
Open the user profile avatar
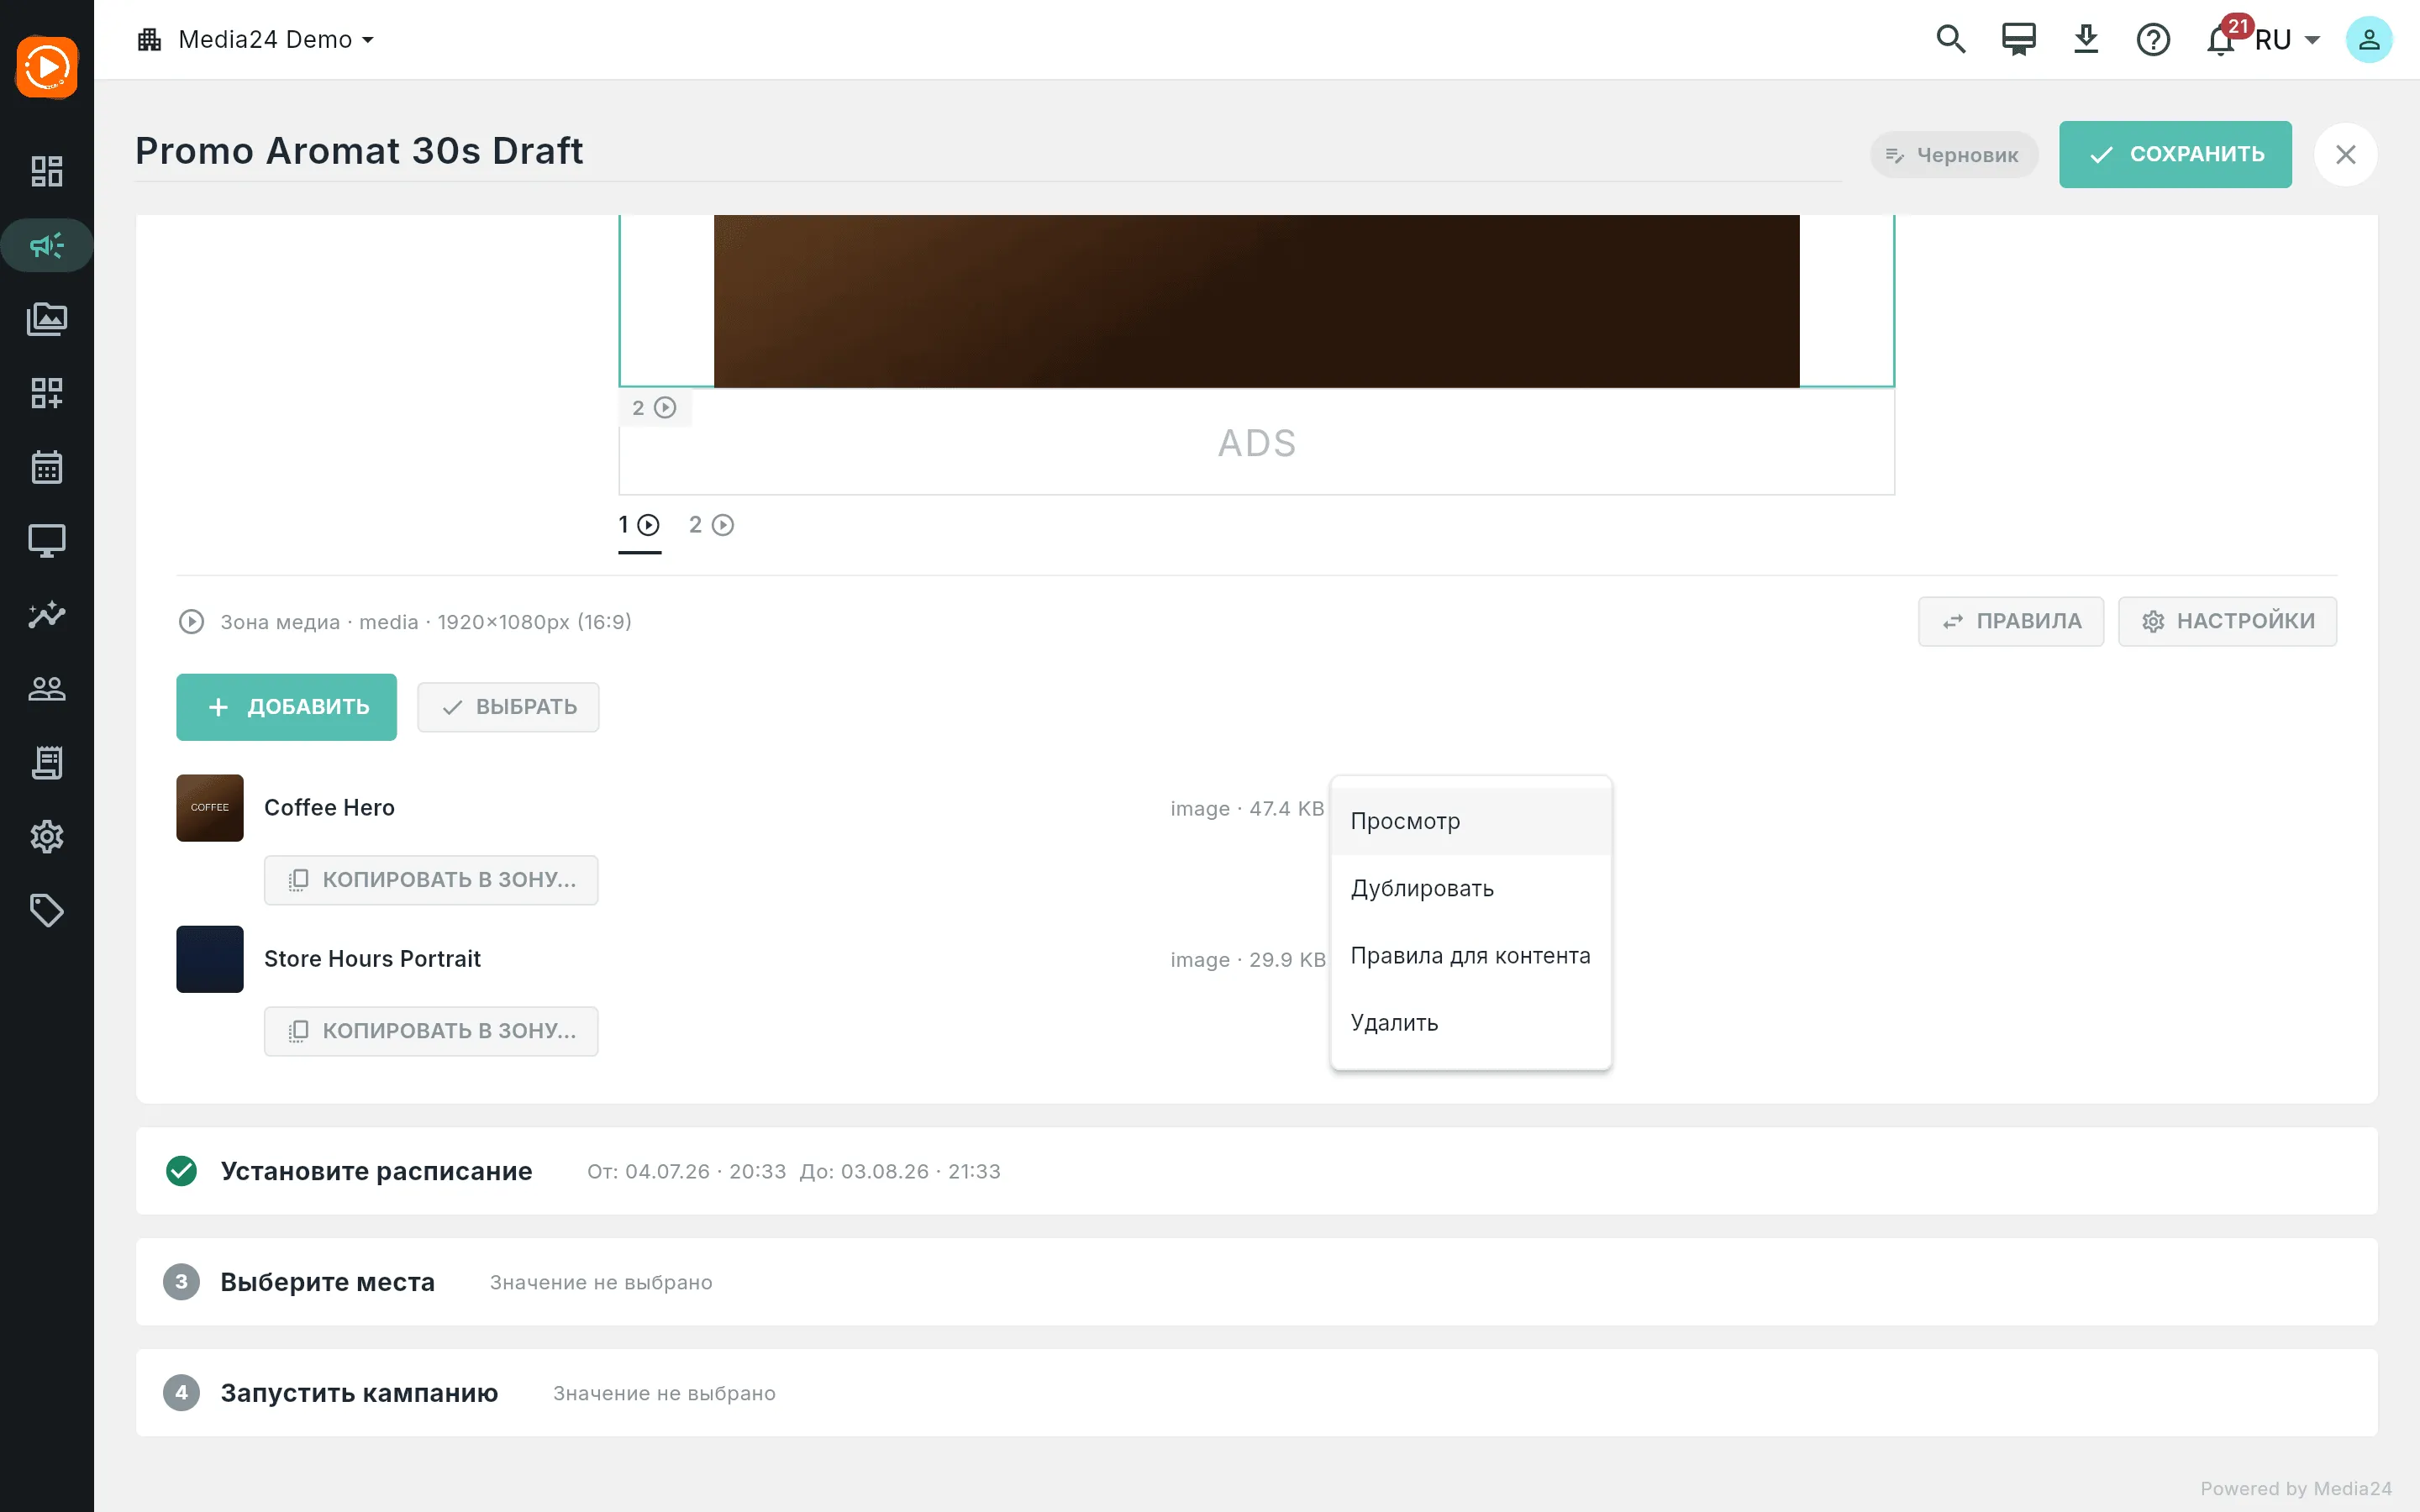(x=2369, y=39)
